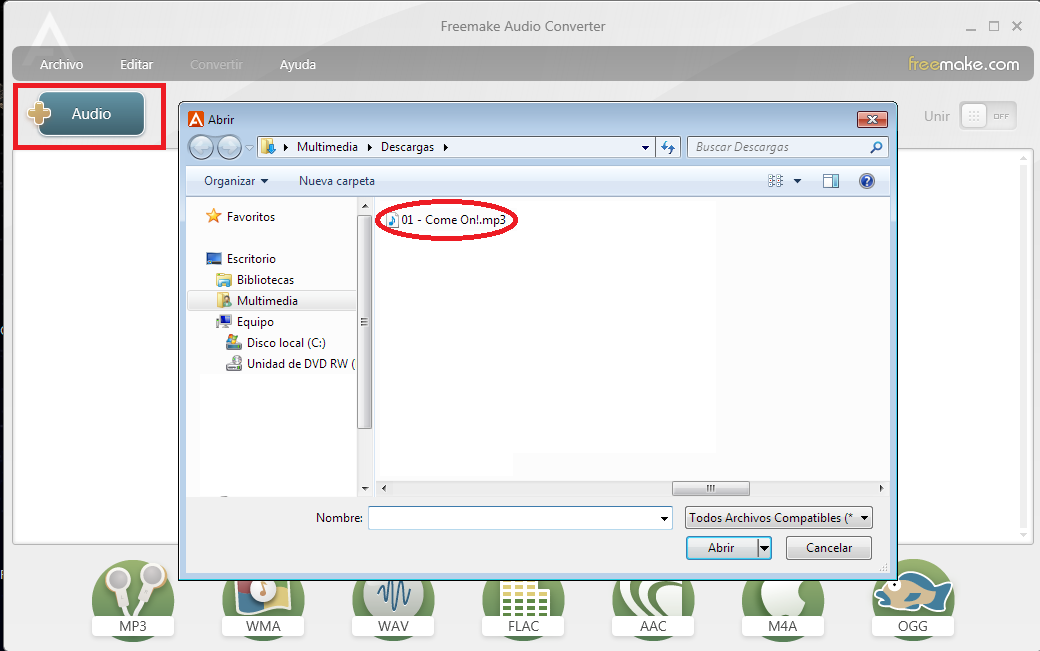
Task: Maximize the Freemake Audio Converter window
Action: [x=994, y=27]
